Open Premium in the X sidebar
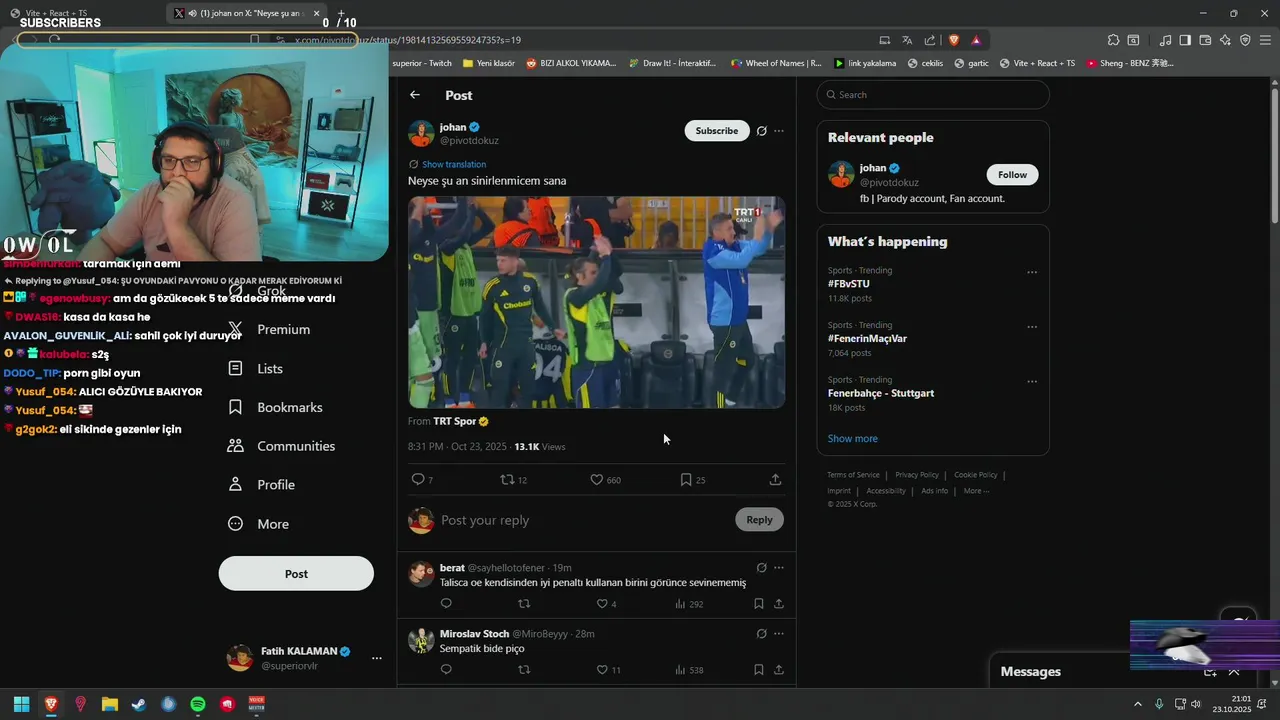The width and height of the screenshot is (1280, 720). click(x=270, y=330)
